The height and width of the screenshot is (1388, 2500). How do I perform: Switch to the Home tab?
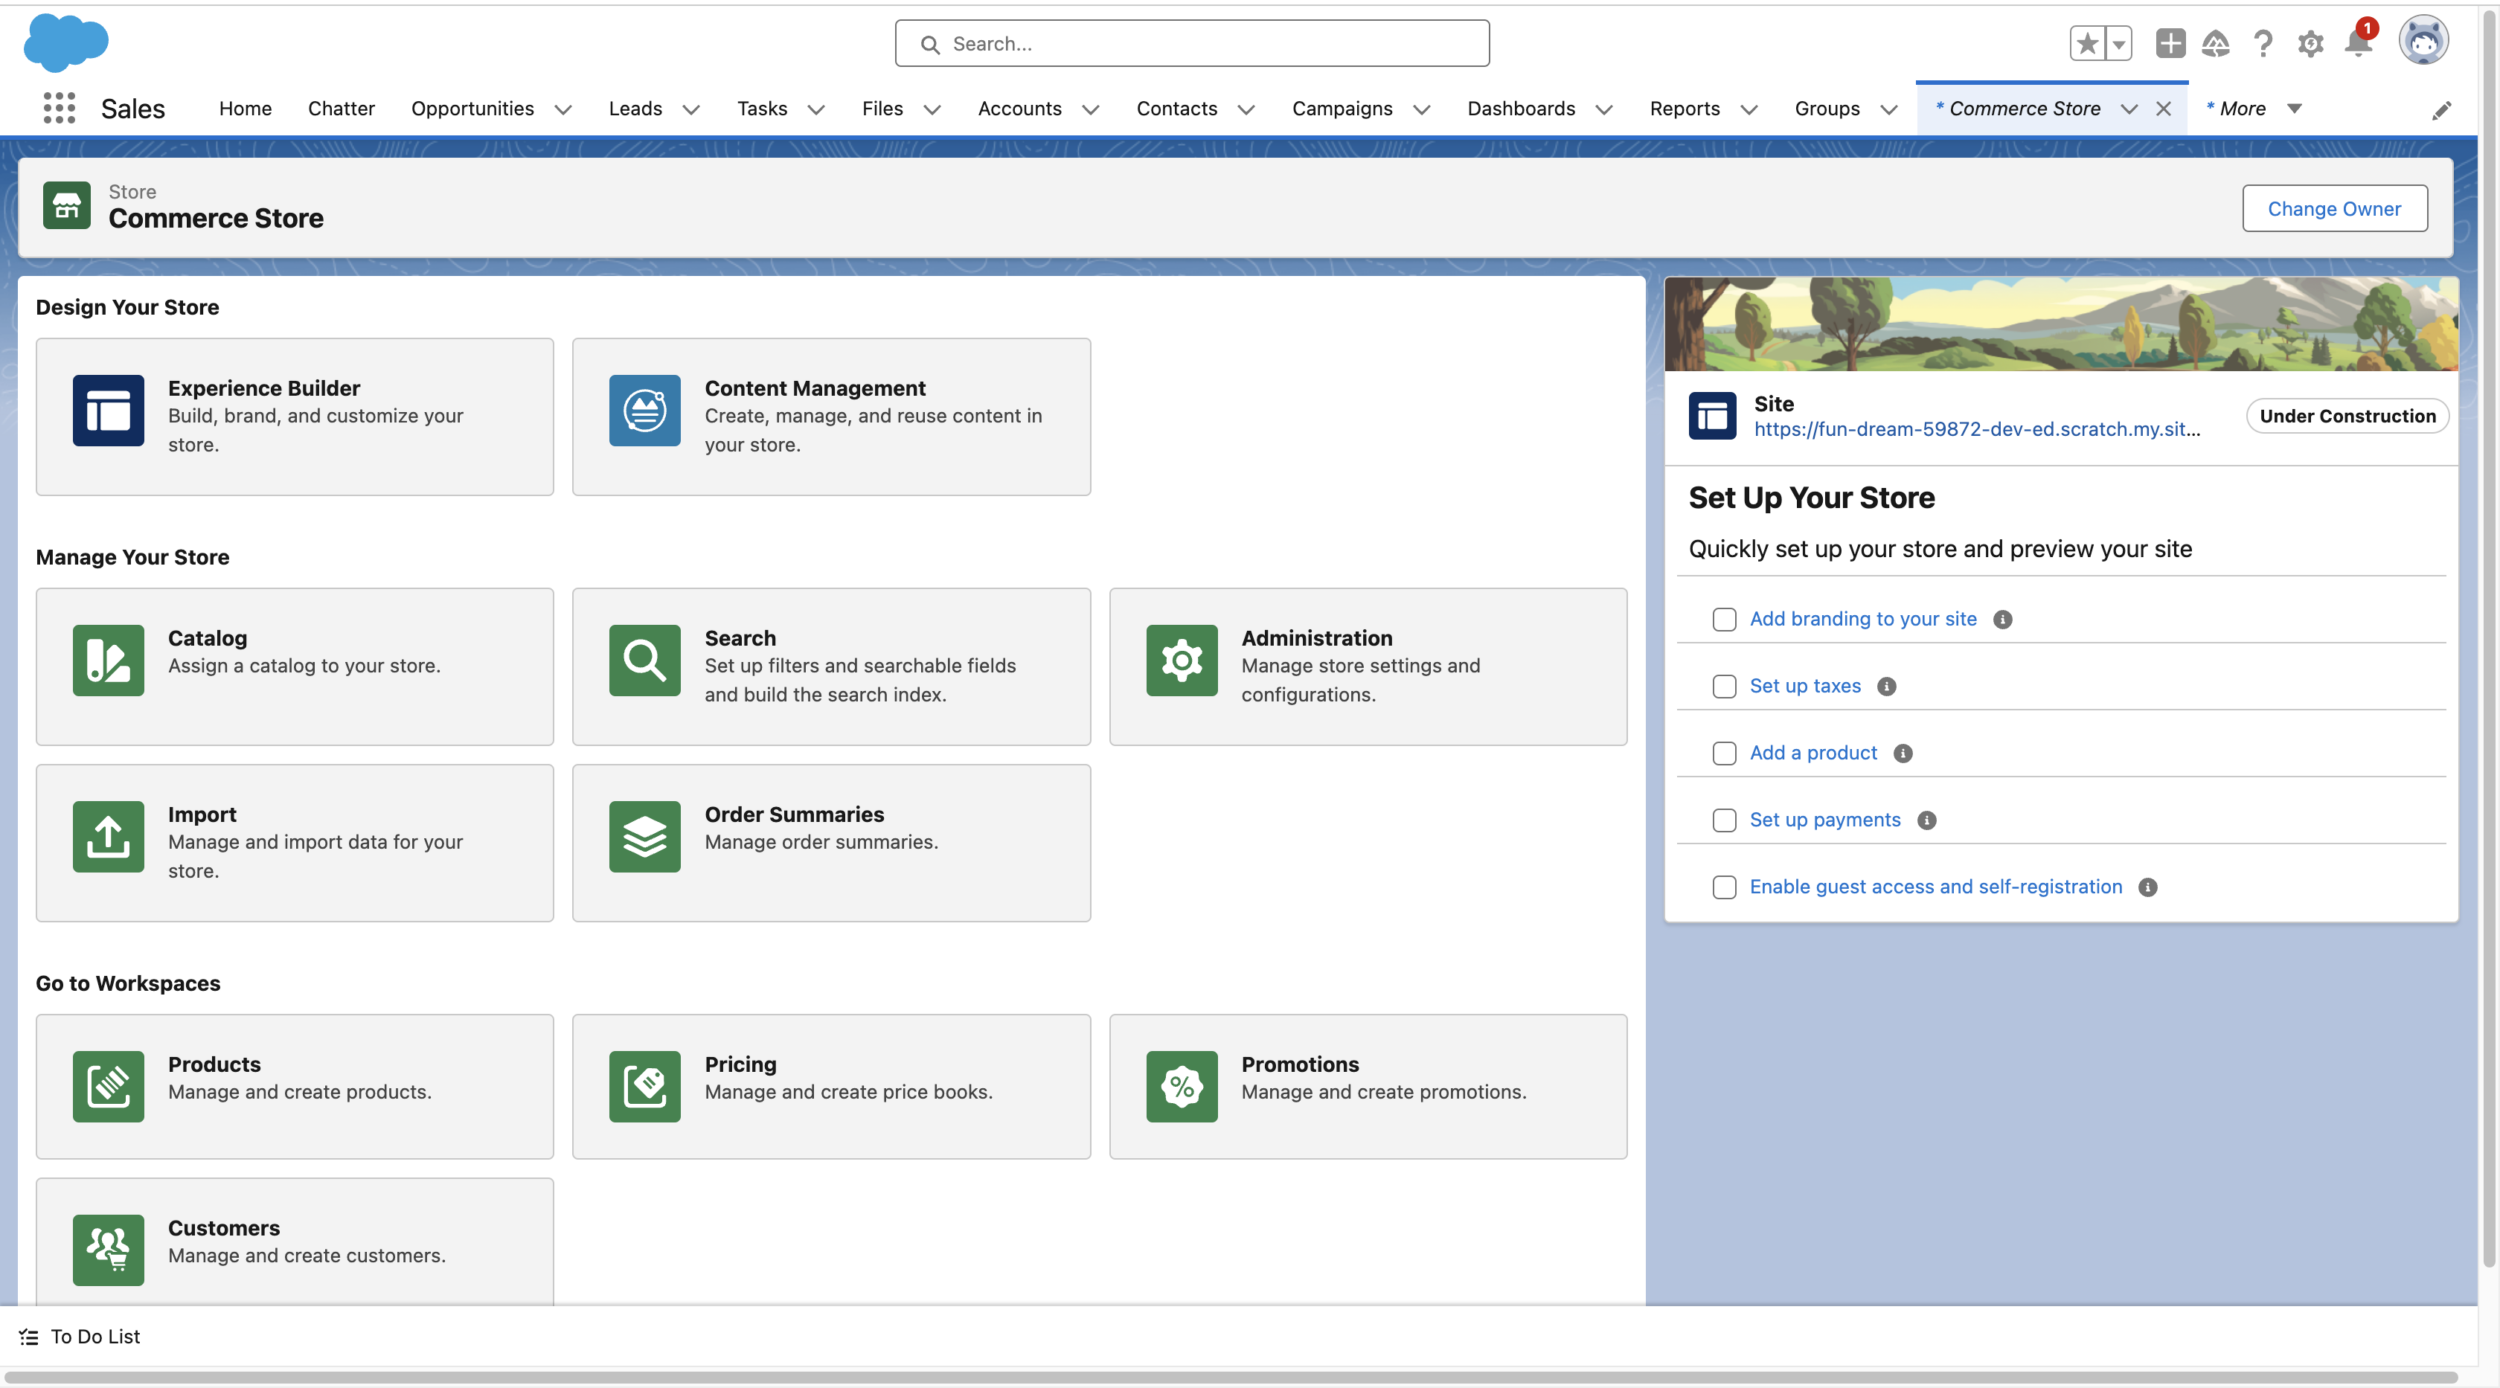245,108
